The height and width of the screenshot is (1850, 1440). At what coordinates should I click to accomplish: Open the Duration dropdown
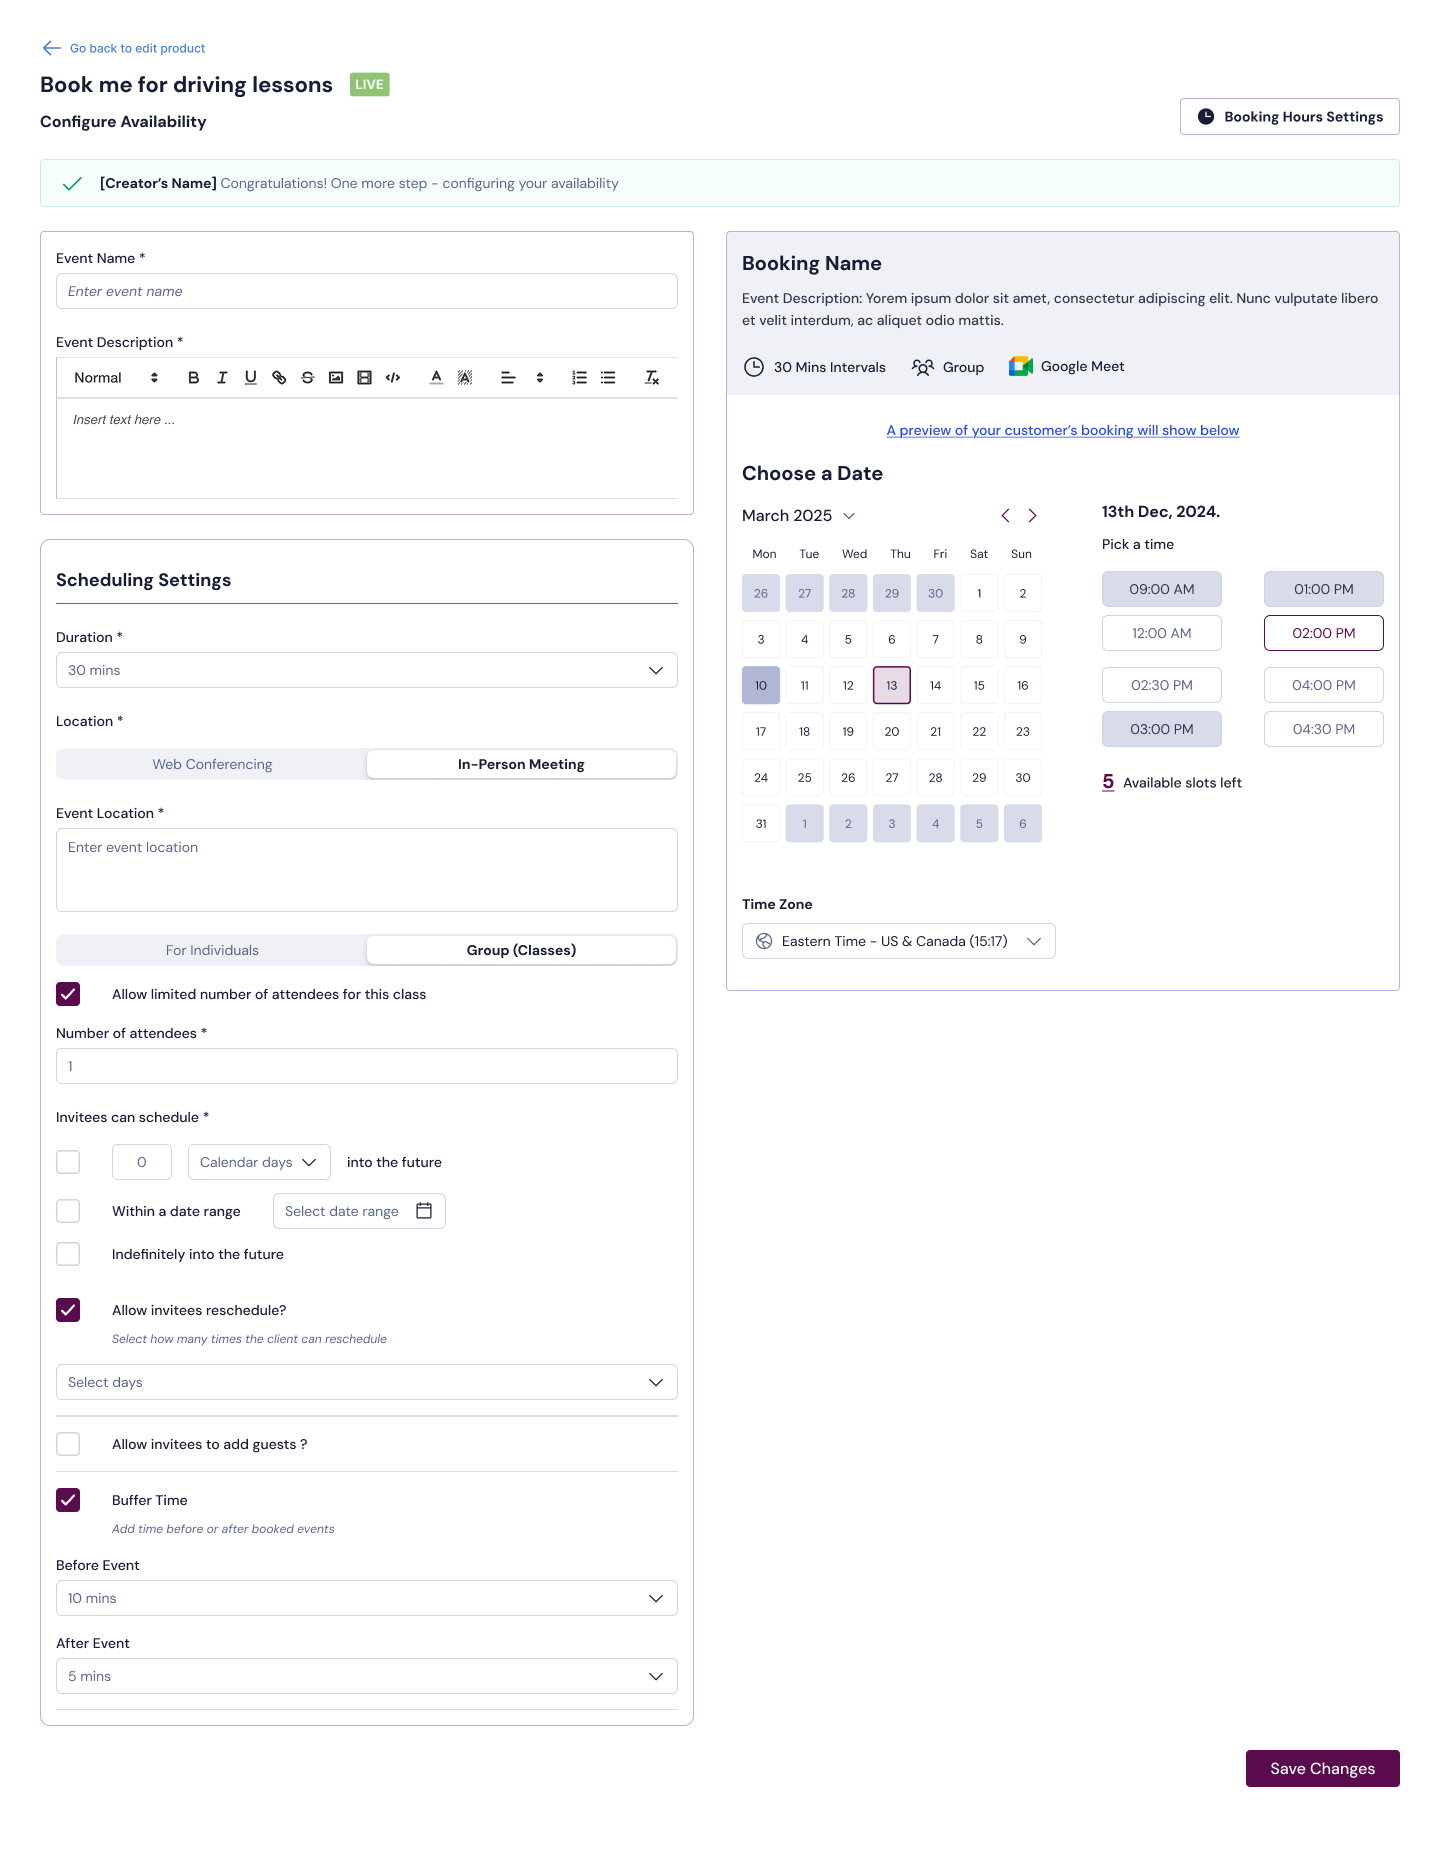tap(366, 670)
